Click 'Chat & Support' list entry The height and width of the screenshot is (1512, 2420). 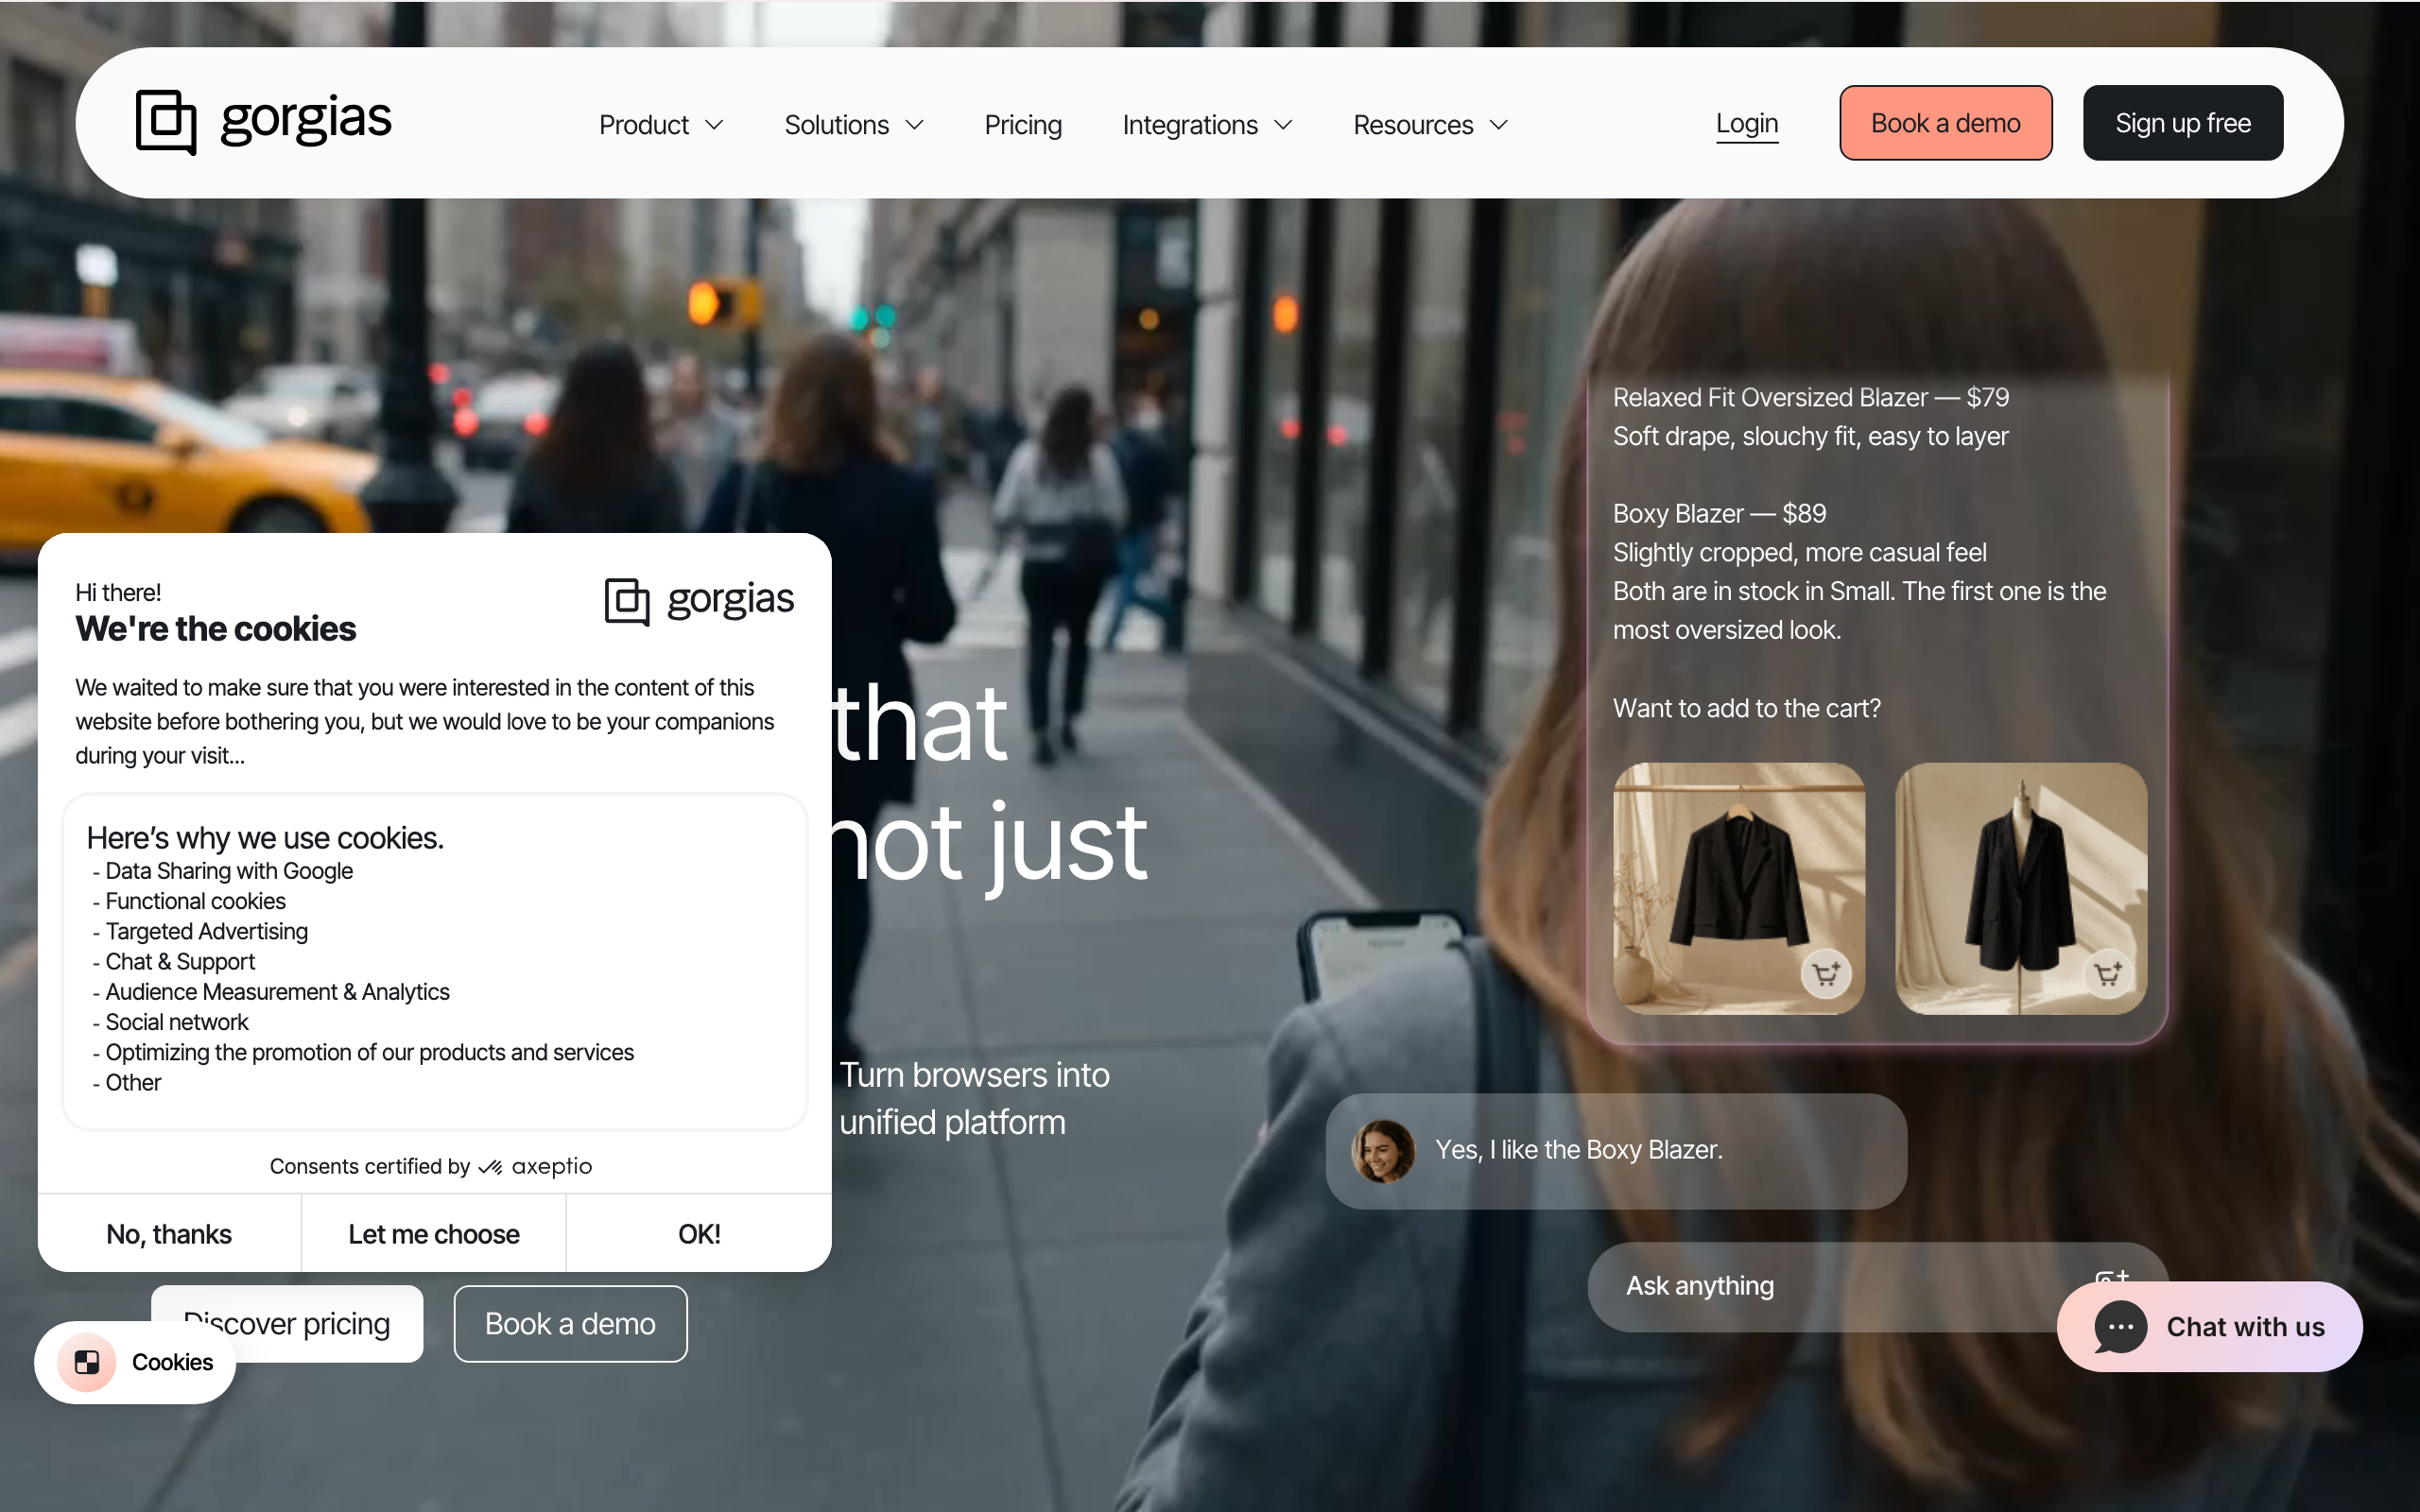coord(180,962)
